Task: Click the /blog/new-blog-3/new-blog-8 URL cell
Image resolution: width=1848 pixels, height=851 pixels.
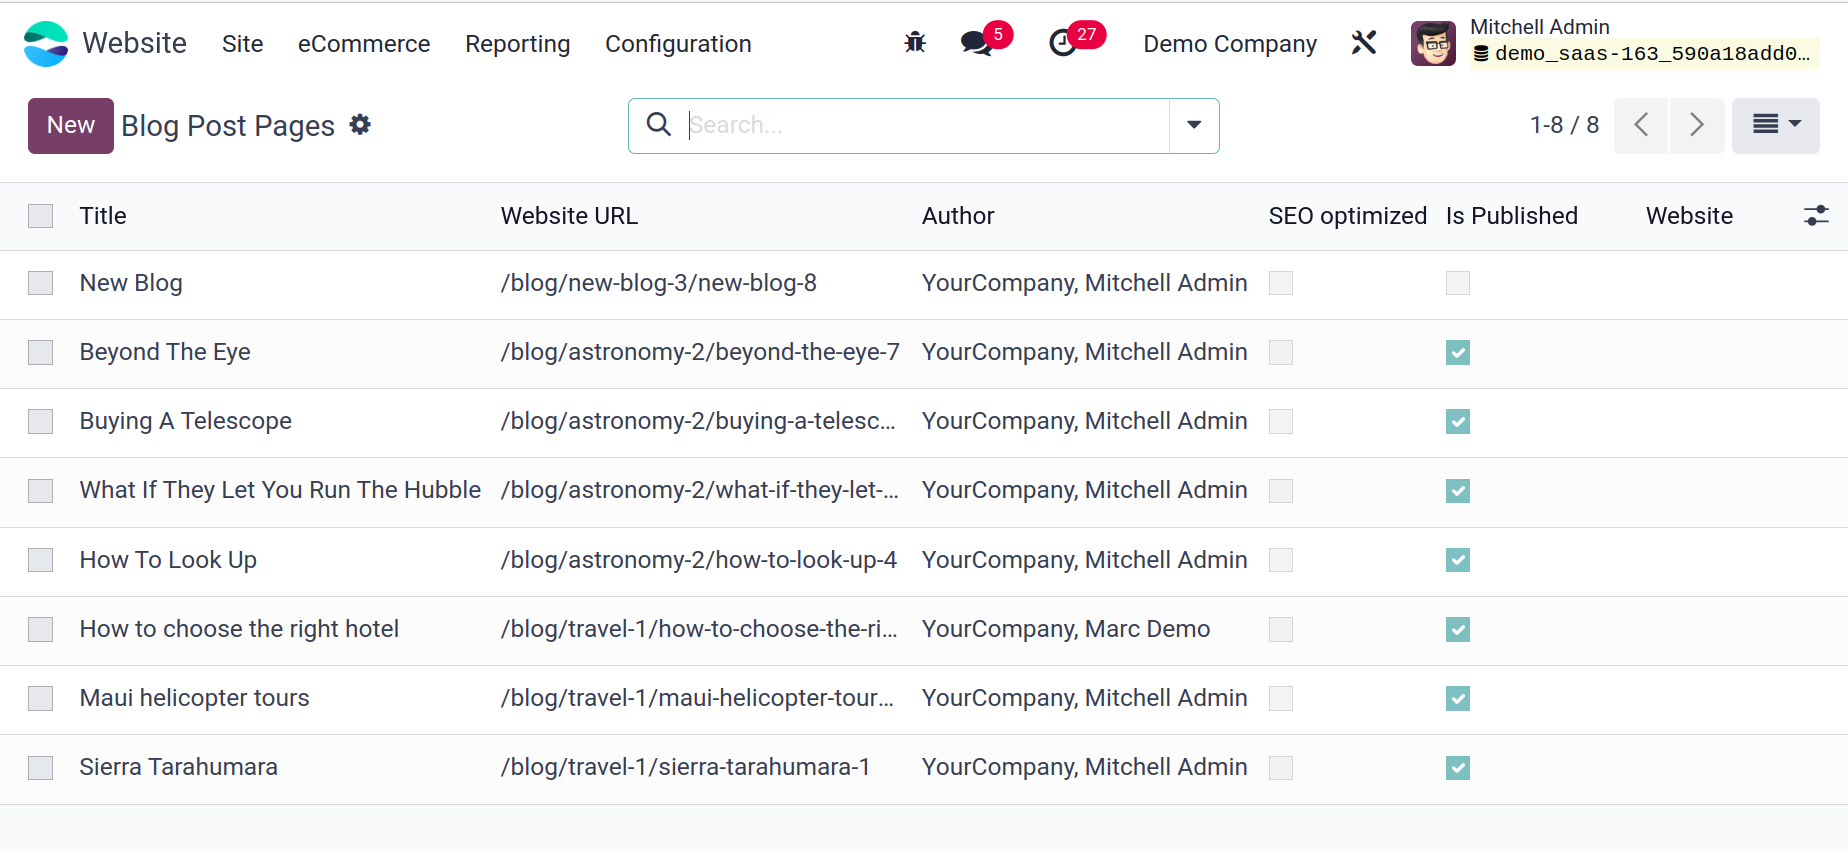Action: [659, 283]
